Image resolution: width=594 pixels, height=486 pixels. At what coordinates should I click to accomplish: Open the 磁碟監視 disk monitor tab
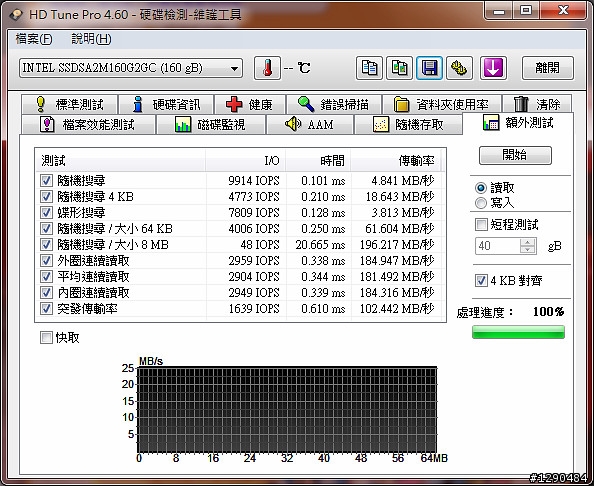coord(211,124)
